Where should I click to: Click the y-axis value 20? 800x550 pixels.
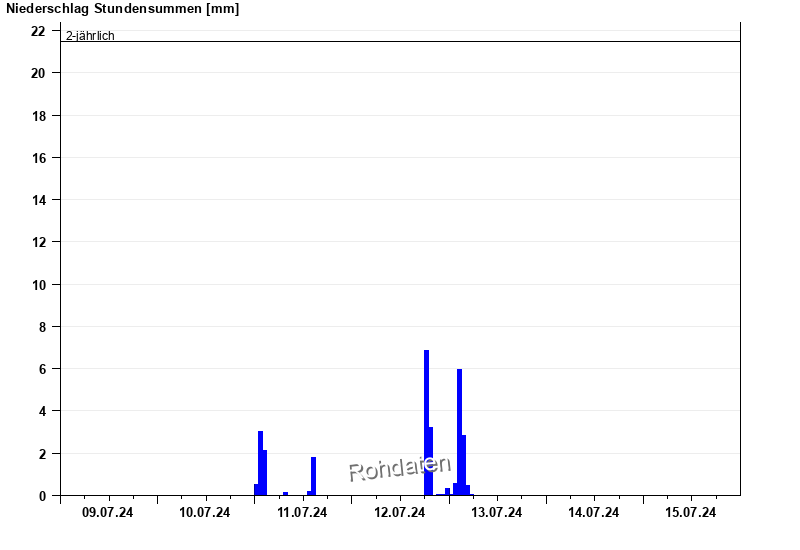tap(39, 73)
